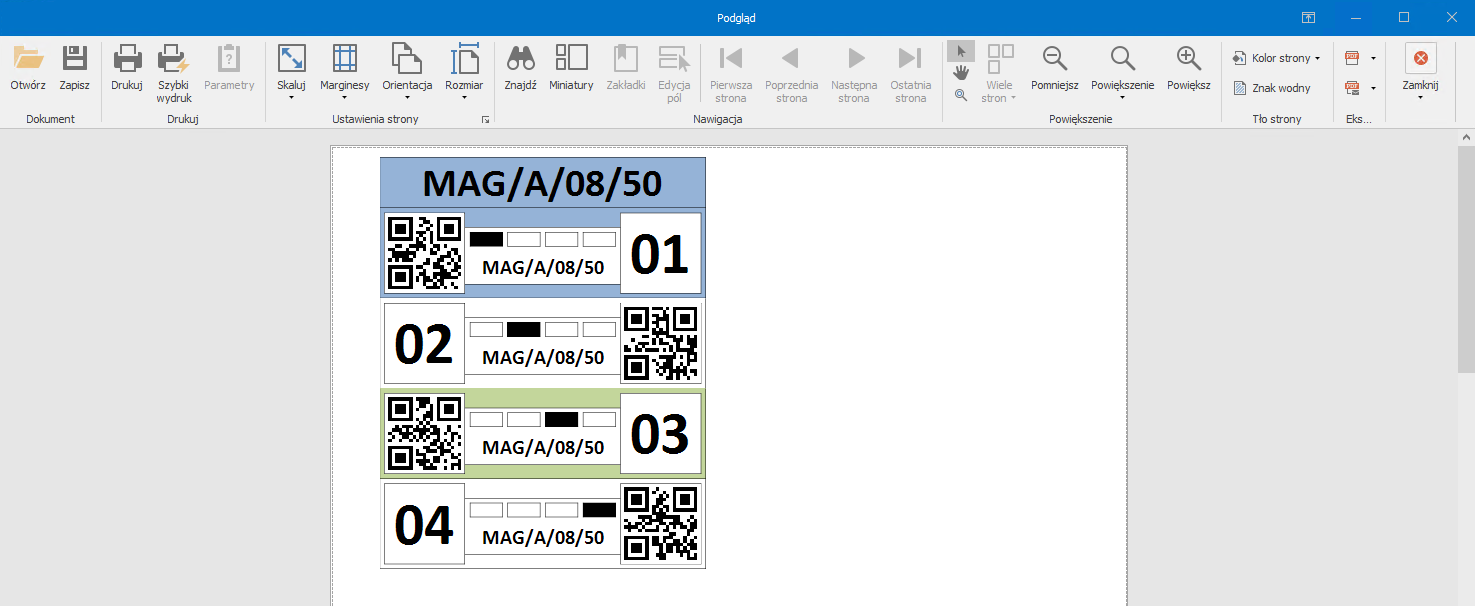This screenshot has width=1475, height=606.
Task: Click the Tło strony group label
Action: click(1277, 119)
